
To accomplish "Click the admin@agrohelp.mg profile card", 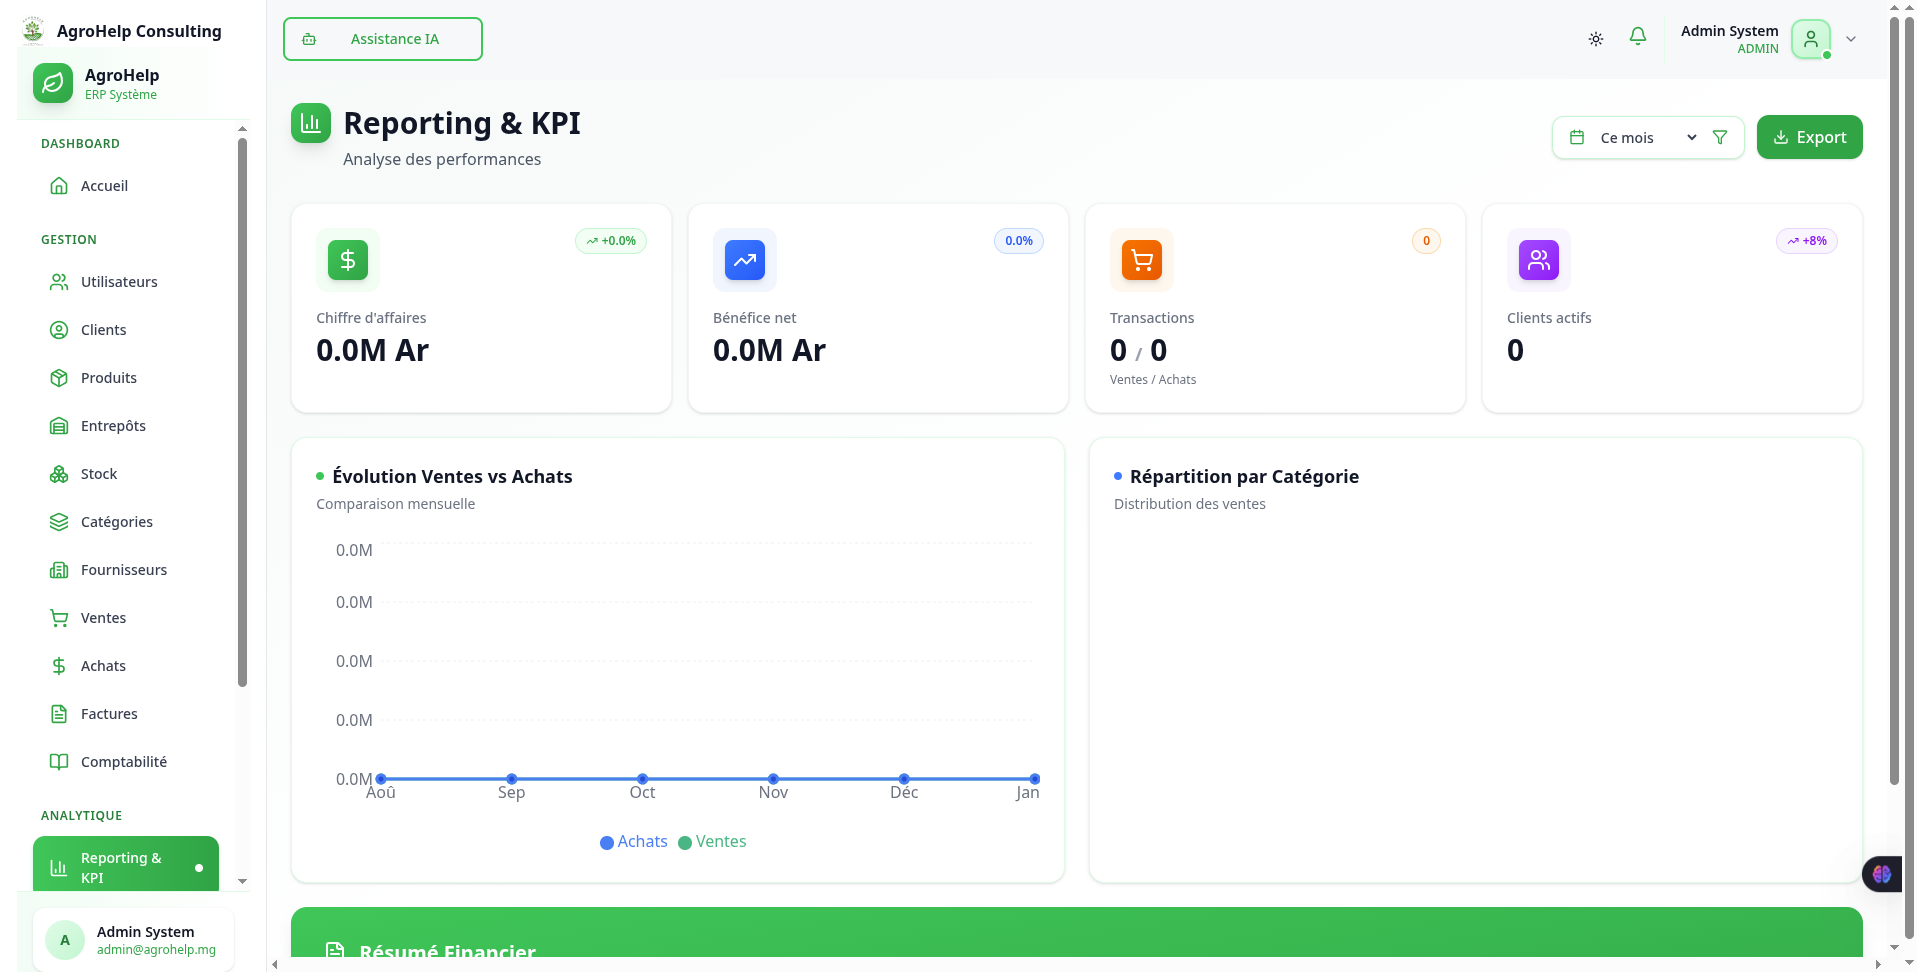I will [x=133, y=939].
